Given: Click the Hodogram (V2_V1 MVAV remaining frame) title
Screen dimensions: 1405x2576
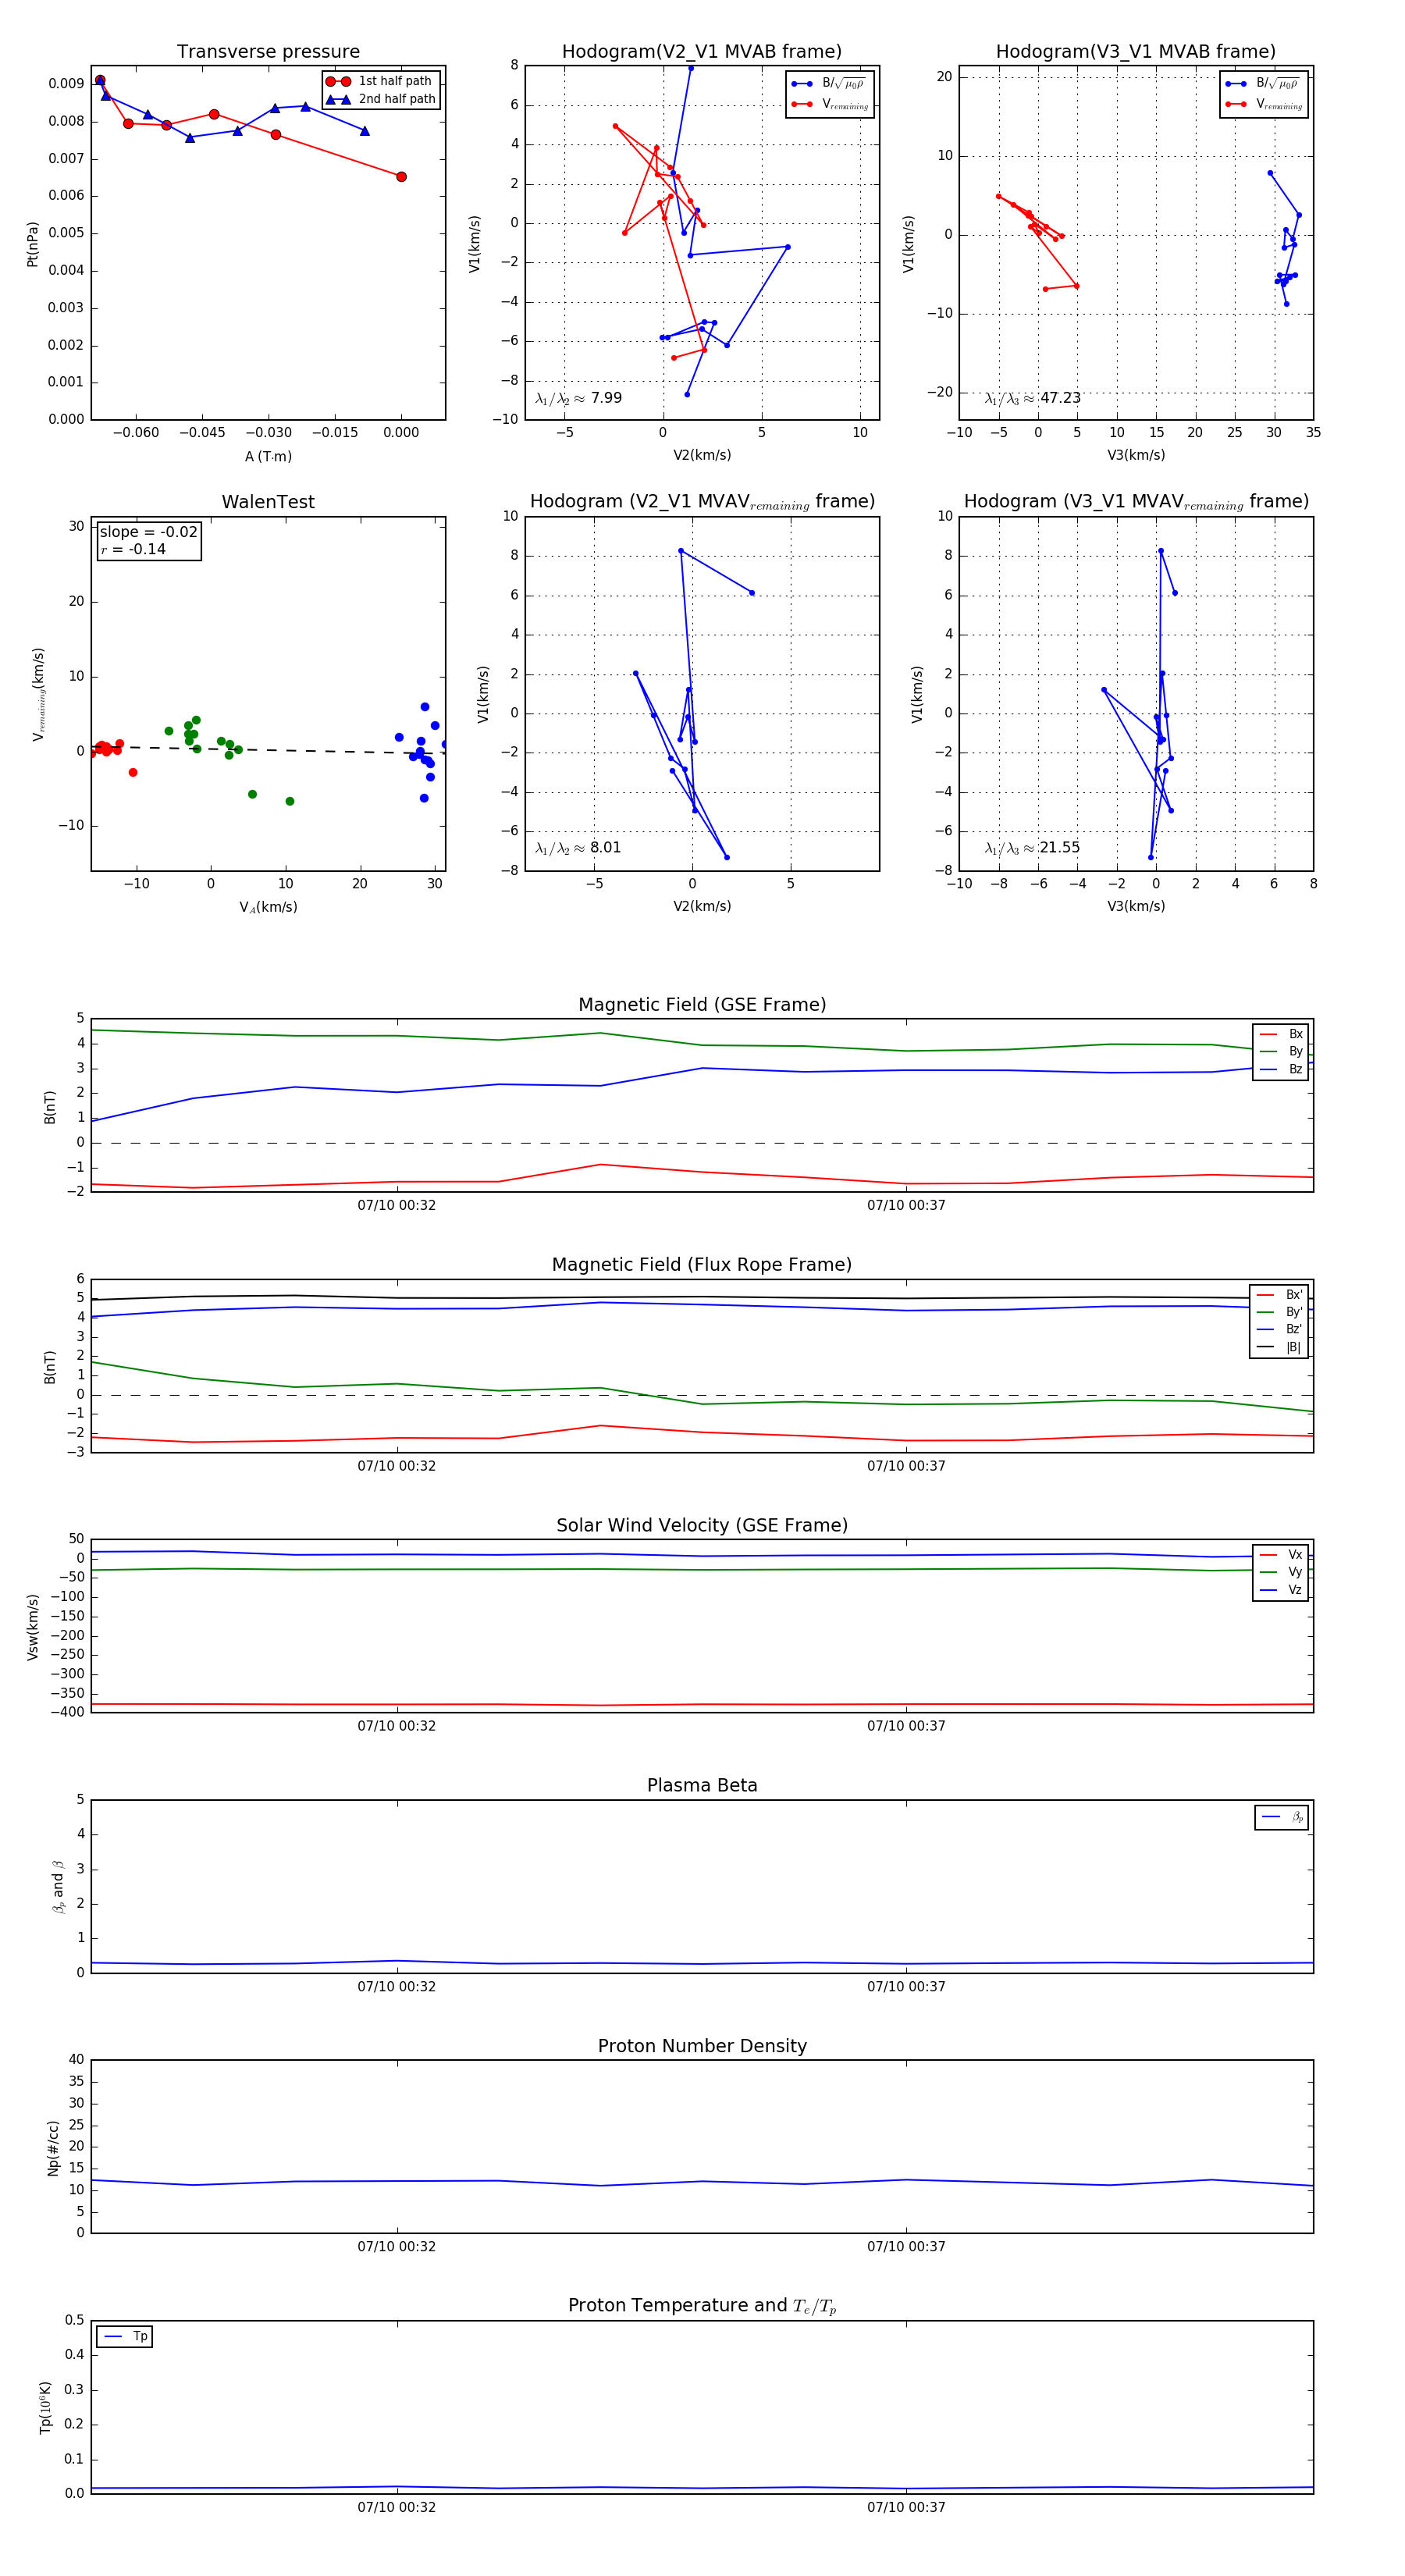Looking at the screenshot, I should pyautogui.click(x=702, y=502).
